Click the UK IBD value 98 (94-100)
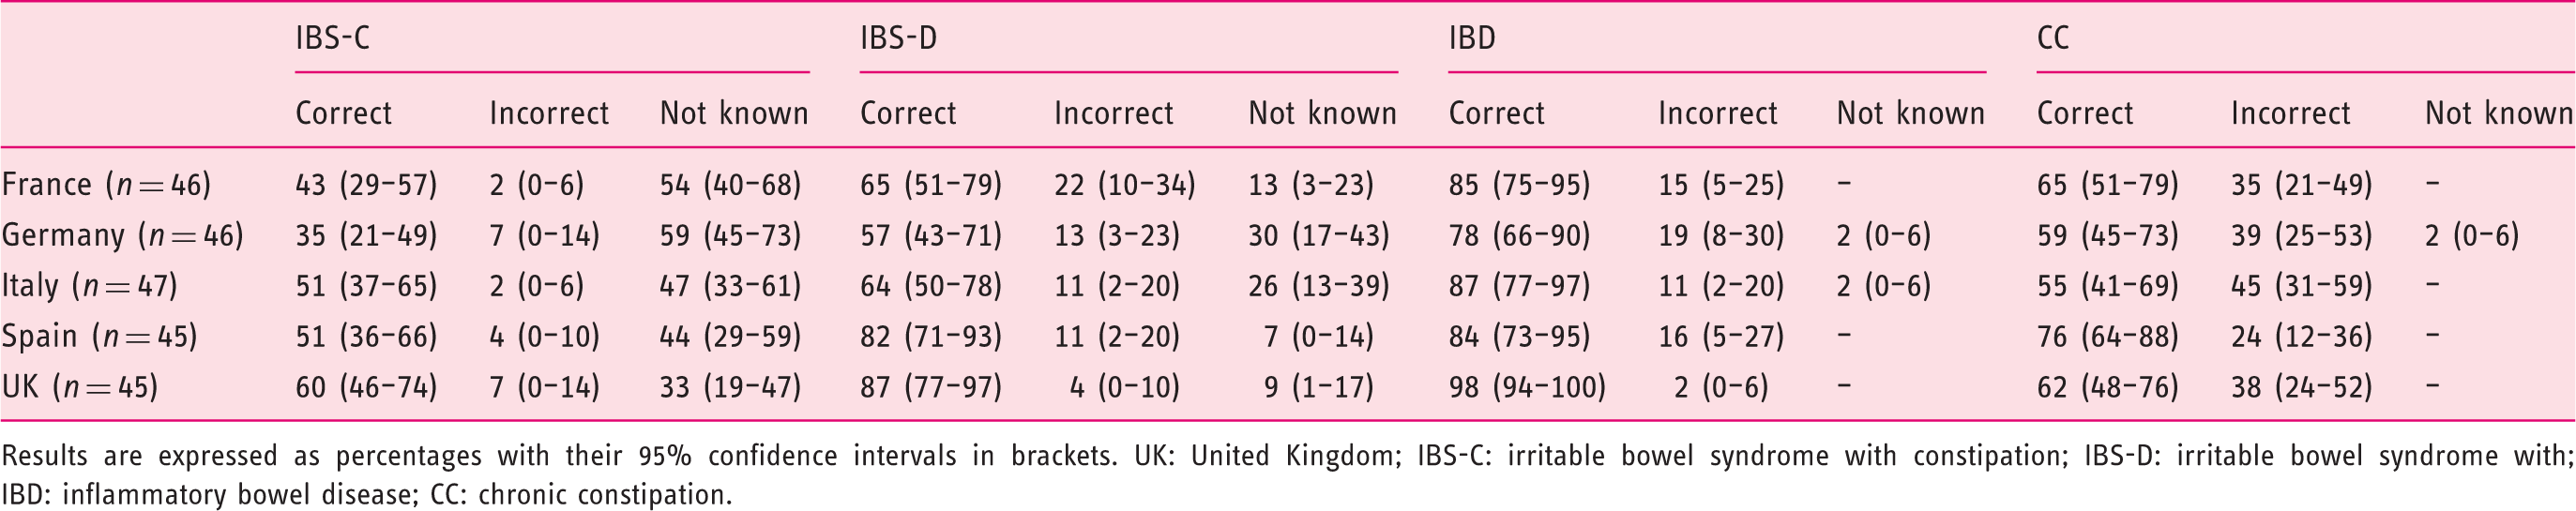This screenshot has height=511, width=2576. 1527,387
